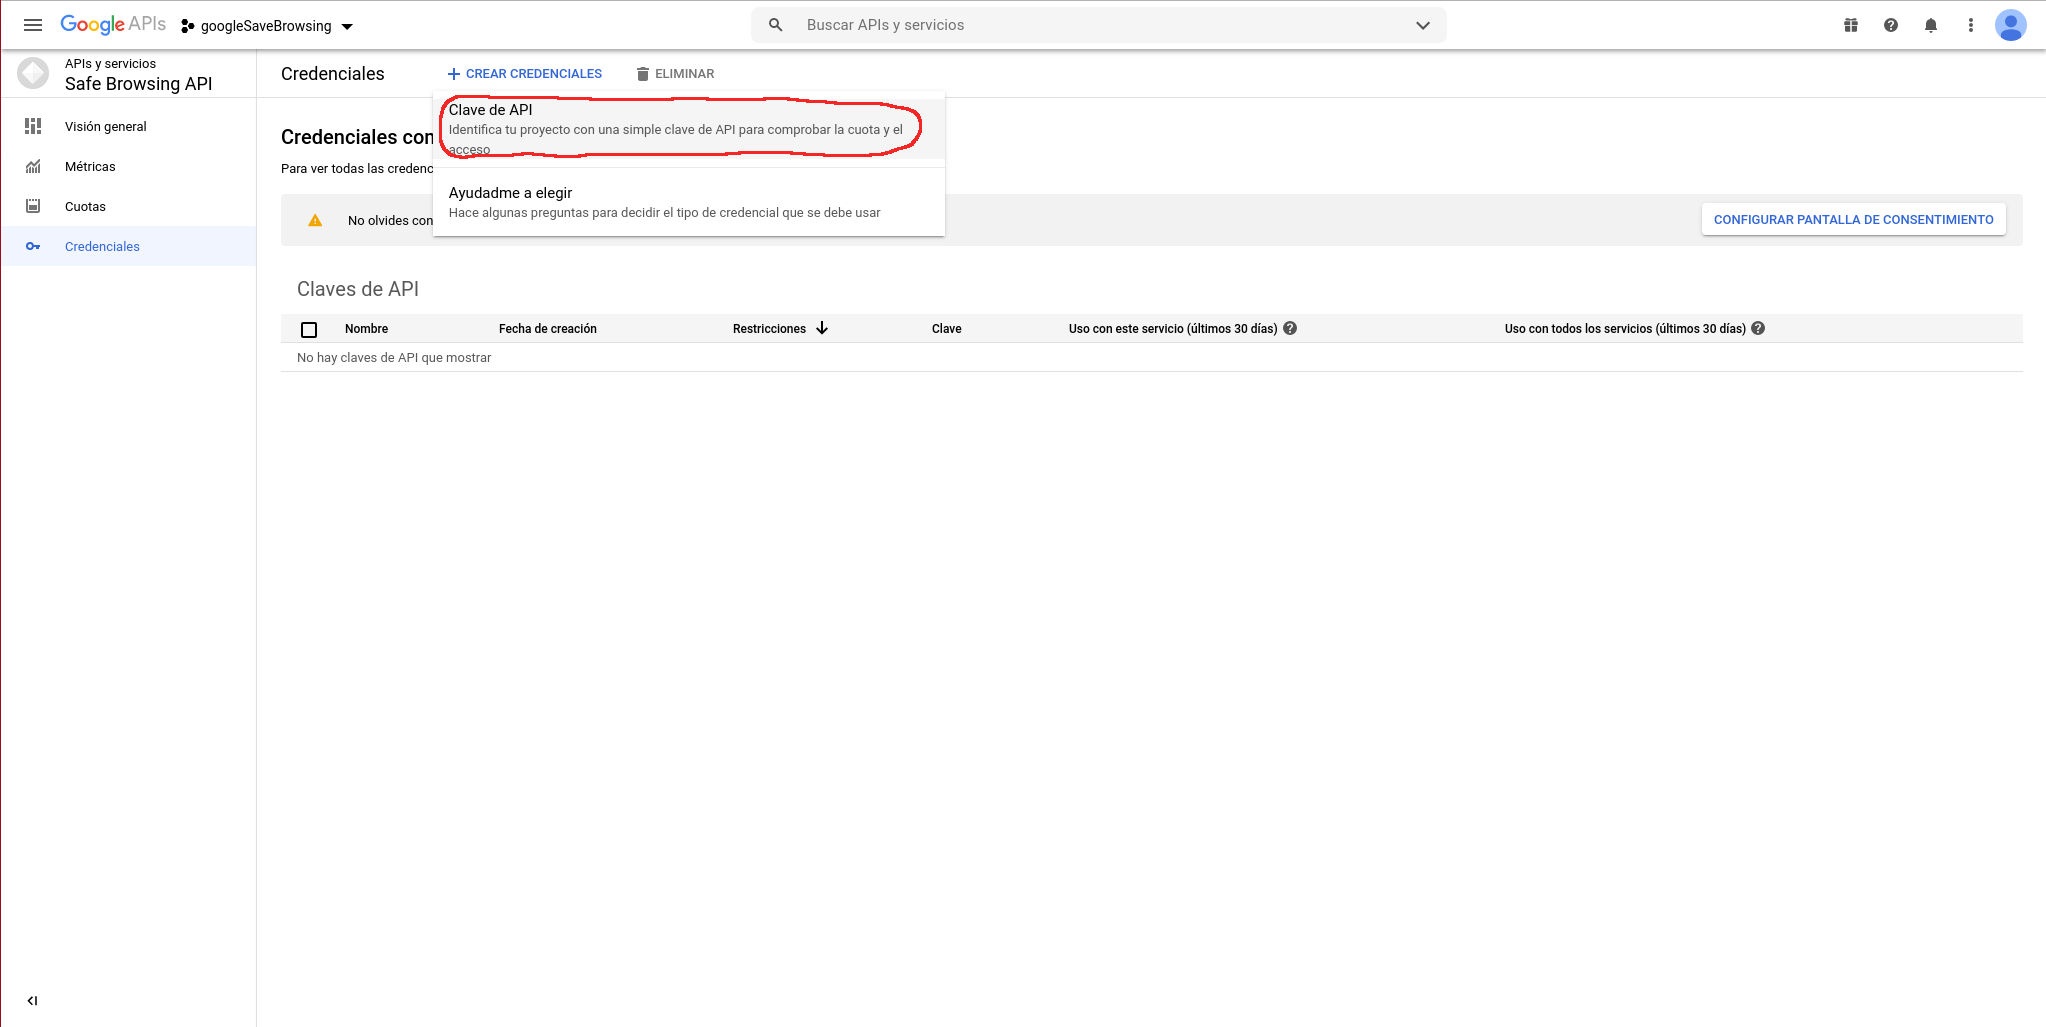Image resolution: width=2046 pixels, height=1027 pixels.
Task: Expand the search bar dropdown arrow
Action: [x=1423, y=25]
